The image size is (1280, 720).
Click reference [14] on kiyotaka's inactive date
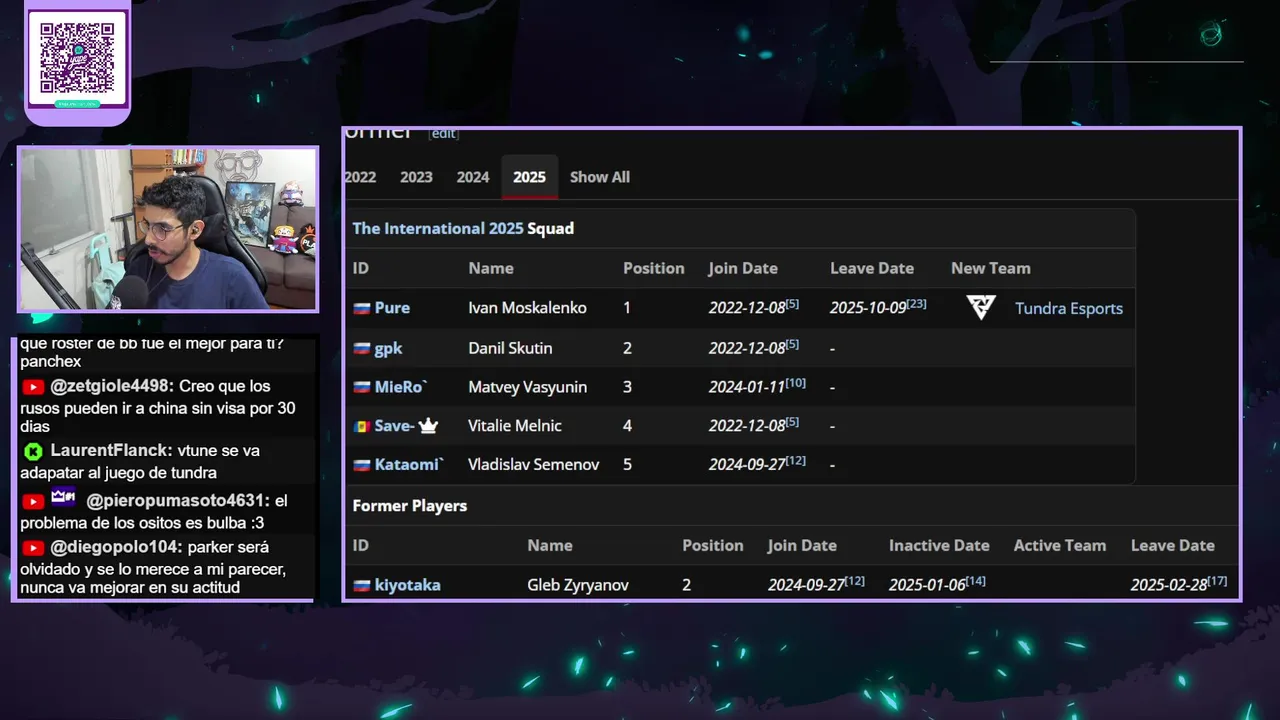(976, 580)
